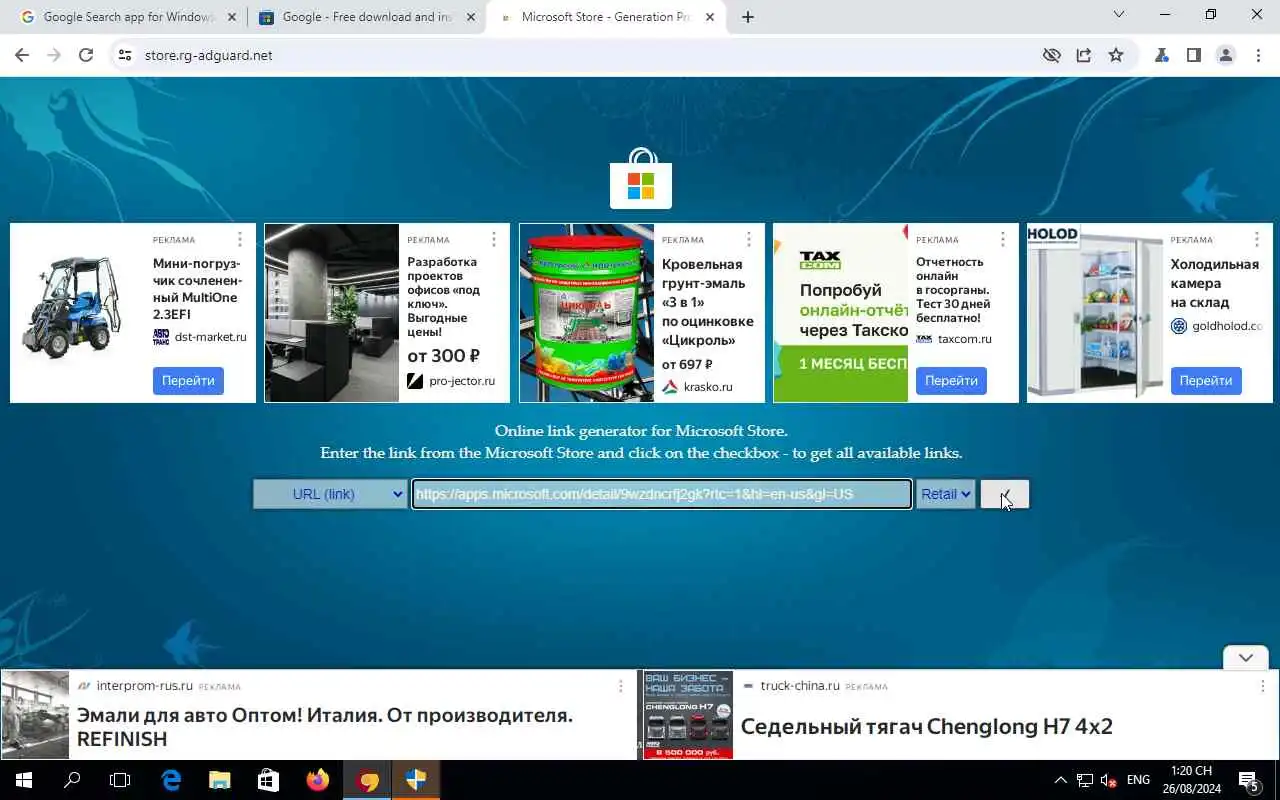Screen dimensions: 1280x800
Task: Switch to Google Free download tab
Action: (x=366, y=17)
